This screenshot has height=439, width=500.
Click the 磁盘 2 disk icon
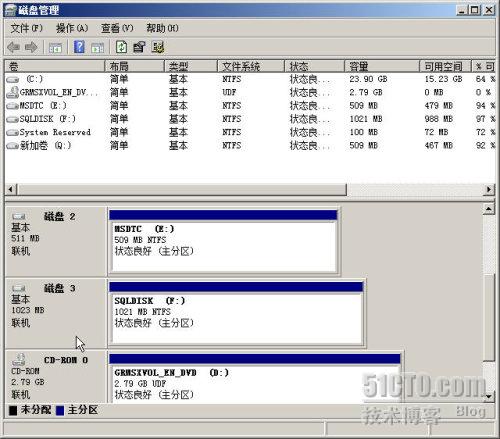[19, 217]
